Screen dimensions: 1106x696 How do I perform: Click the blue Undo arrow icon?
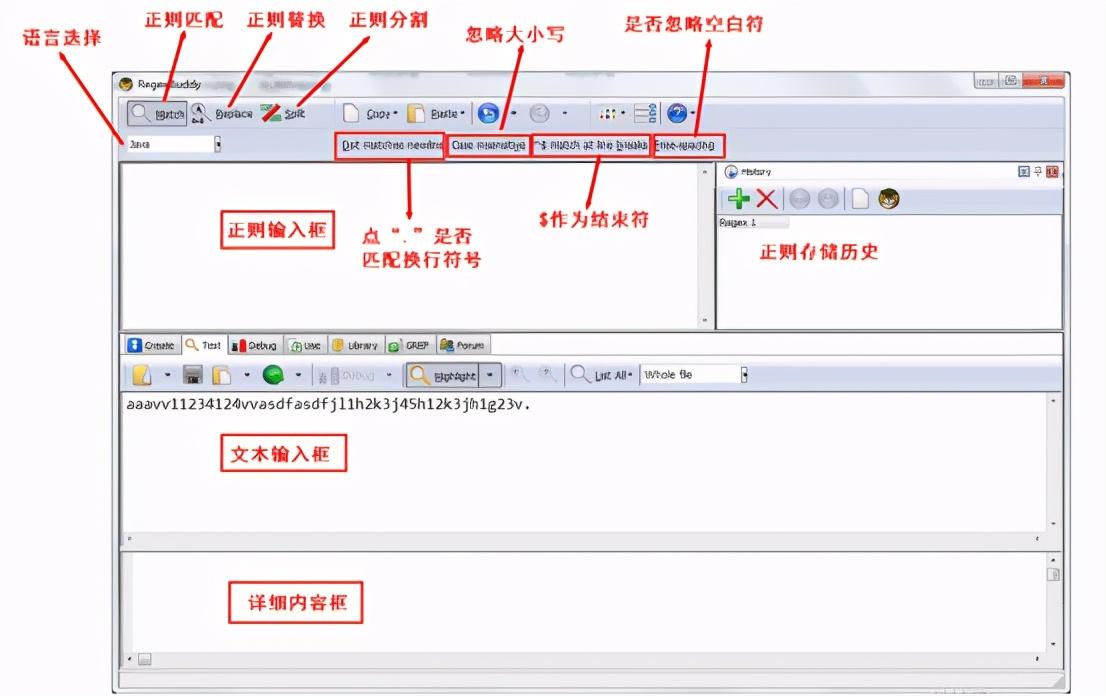pyautogui.click(x=488, y=114)
